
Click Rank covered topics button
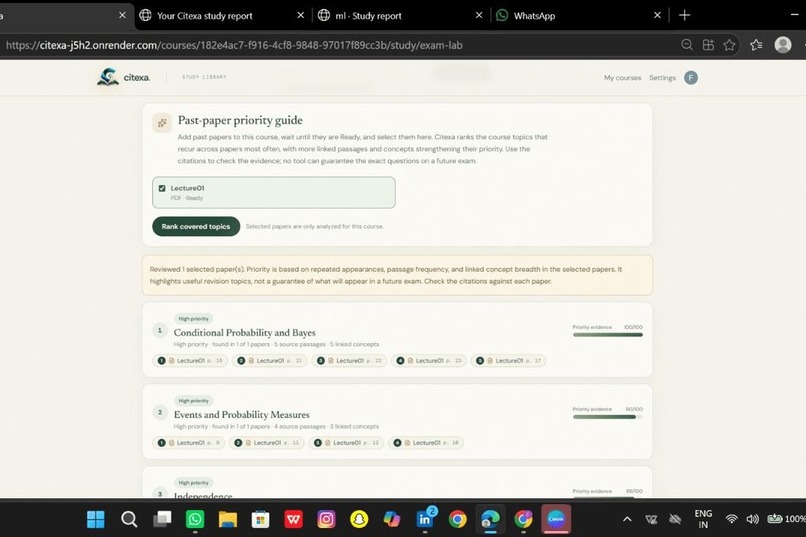pos(196,227)
